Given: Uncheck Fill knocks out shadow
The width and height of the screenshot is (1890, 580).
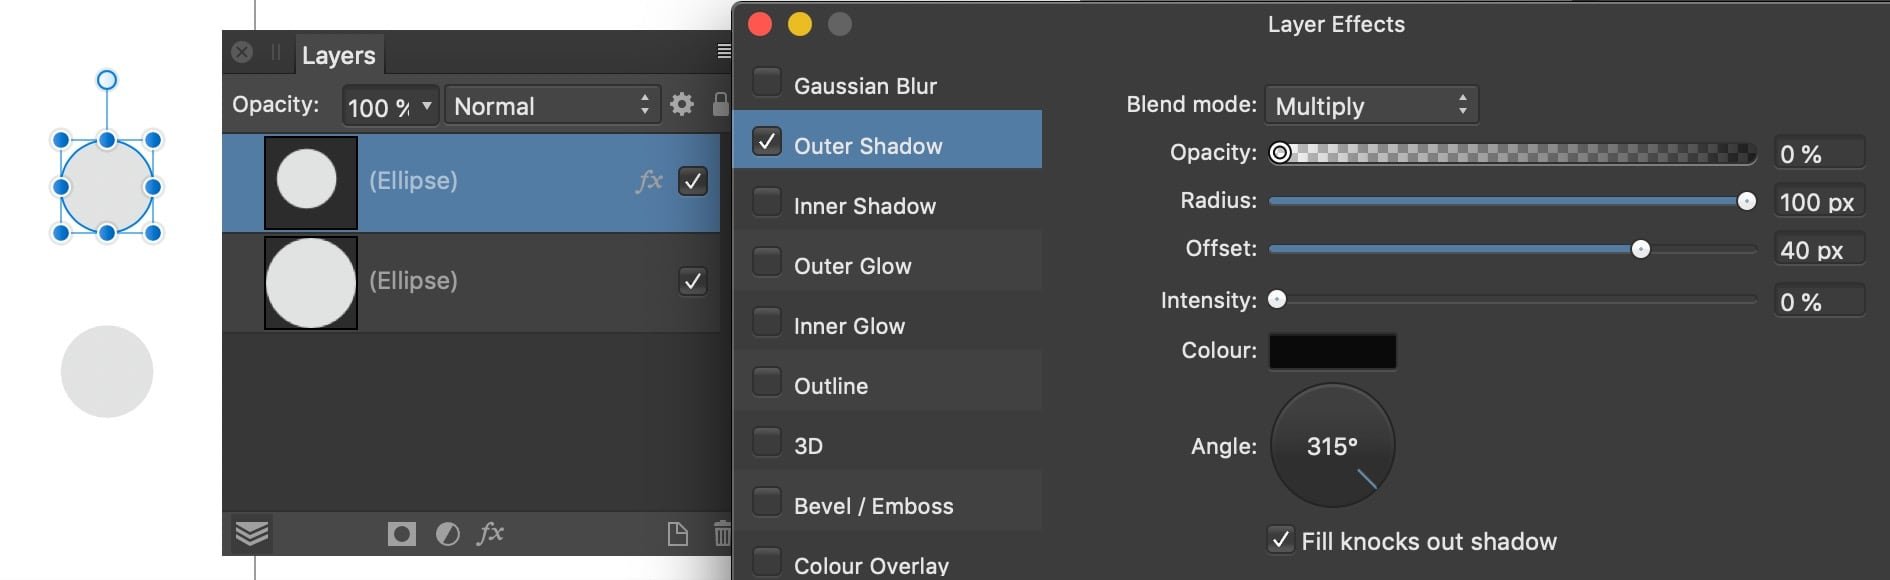Looking at the screenshot, I should 1281,540.
